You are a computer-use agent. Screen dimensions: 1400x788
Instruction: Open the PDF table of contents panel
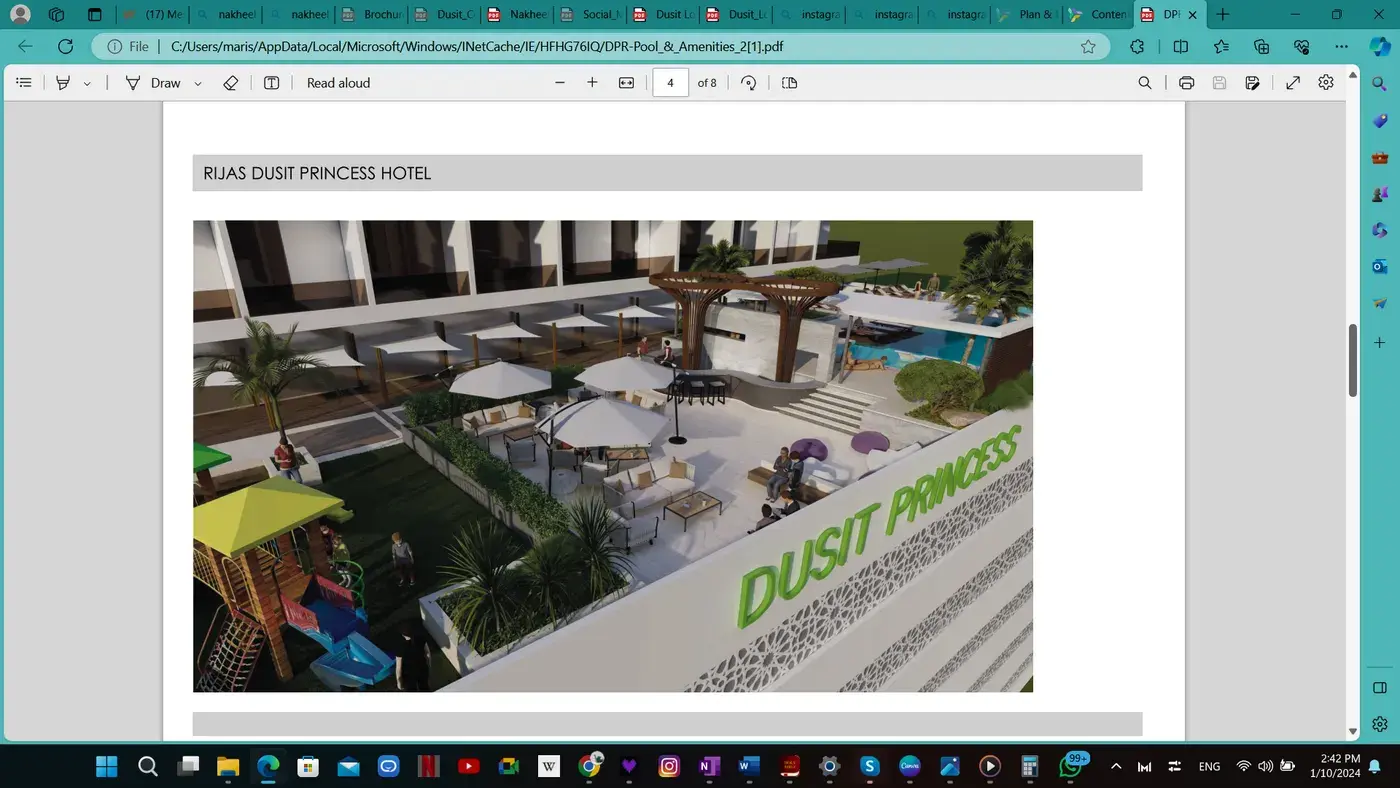click(24, 83)
